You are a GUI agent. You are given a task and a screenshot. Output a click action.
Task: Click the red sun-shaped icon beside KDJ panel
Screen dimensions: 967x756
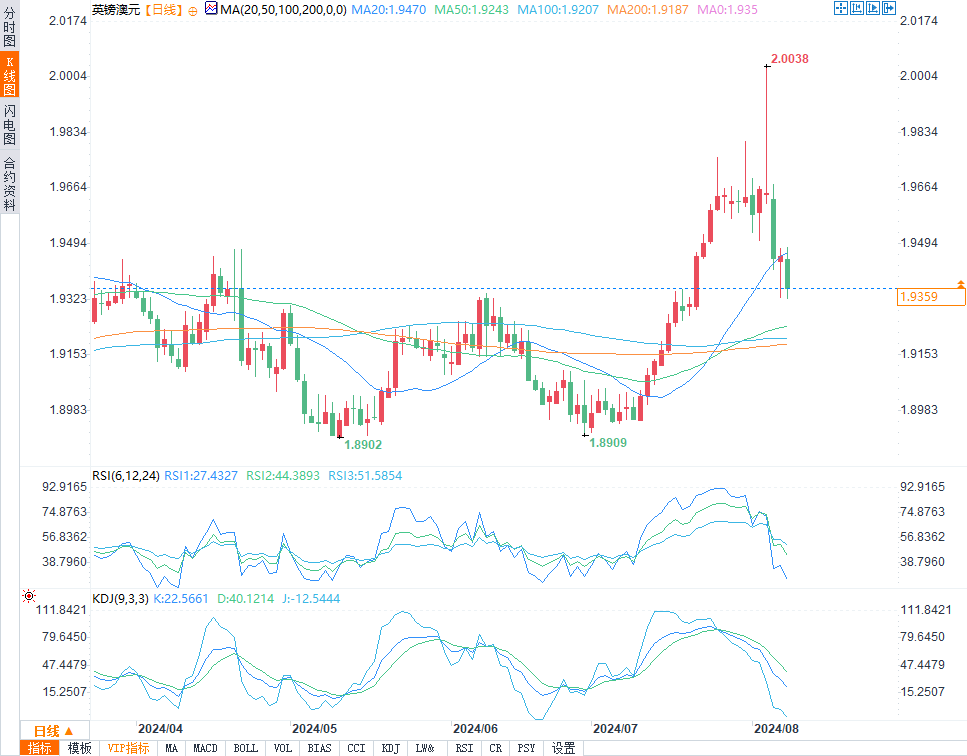(29, 596)
